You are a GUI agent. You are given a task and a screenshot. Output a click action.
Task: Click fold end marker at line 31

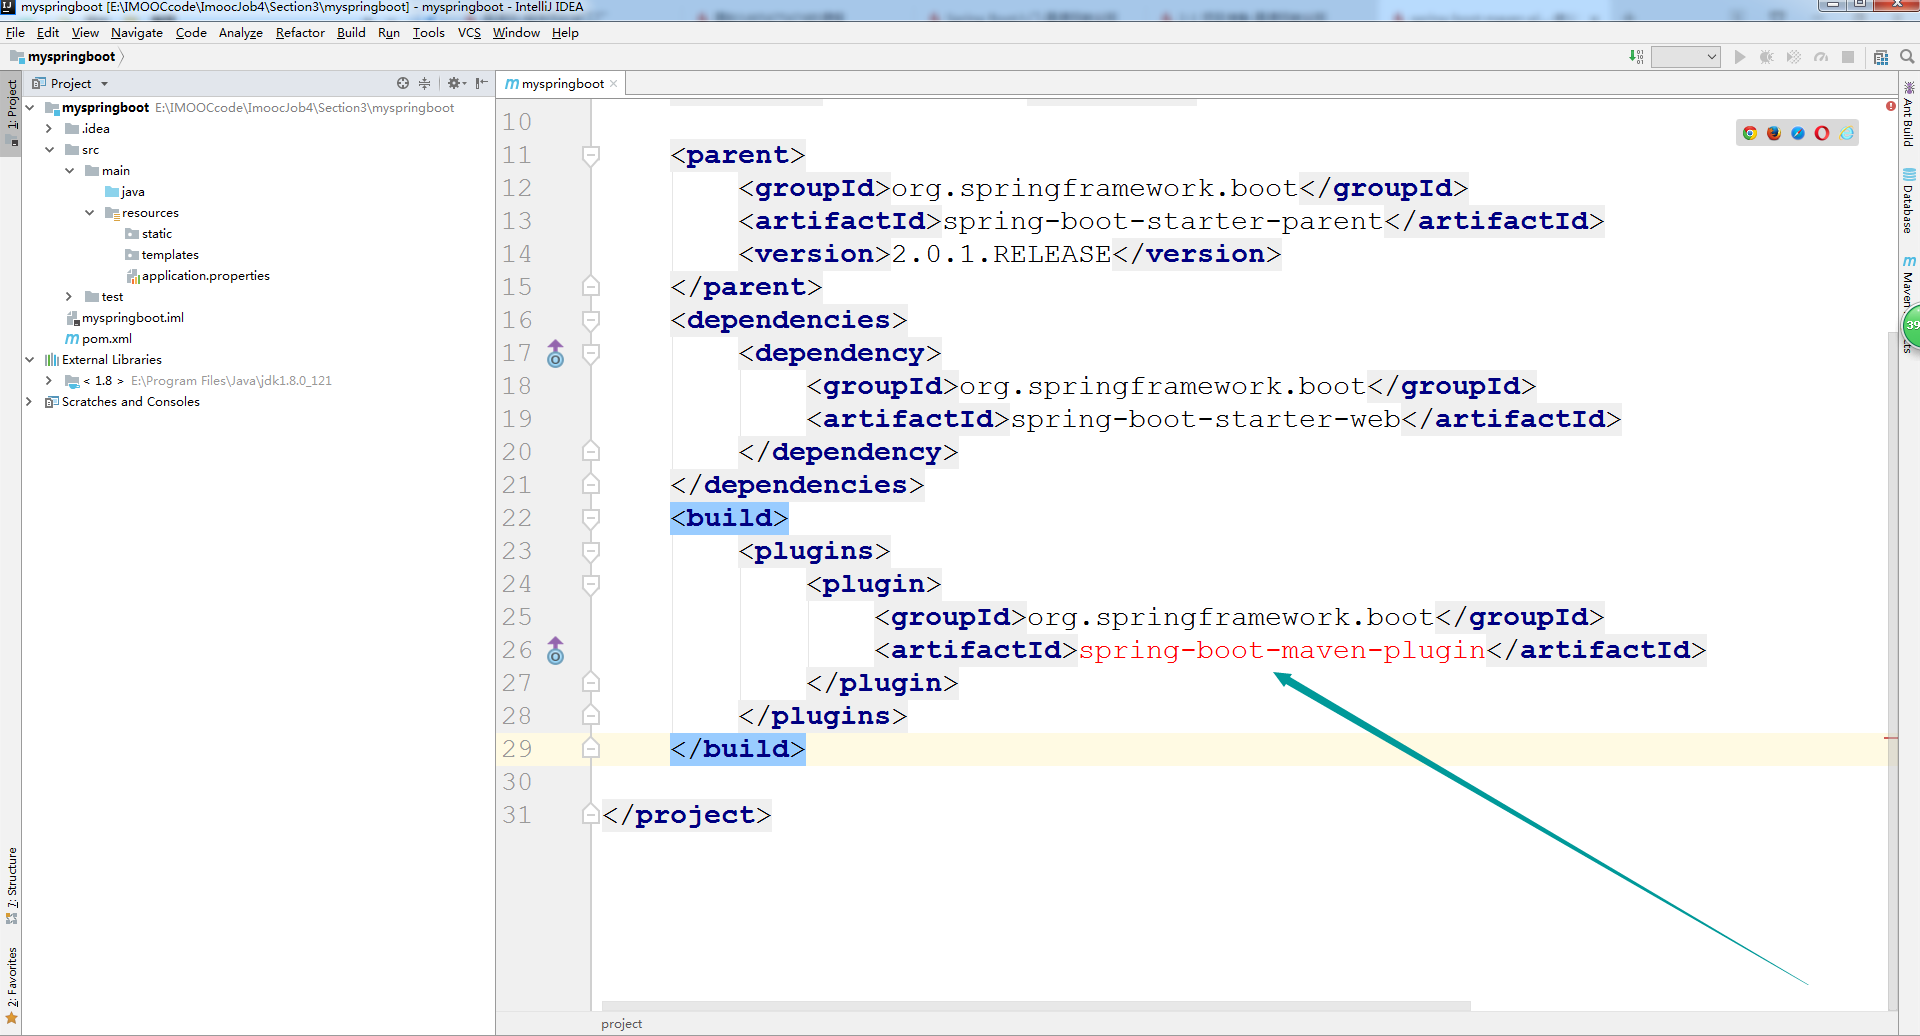coord(591,814)
